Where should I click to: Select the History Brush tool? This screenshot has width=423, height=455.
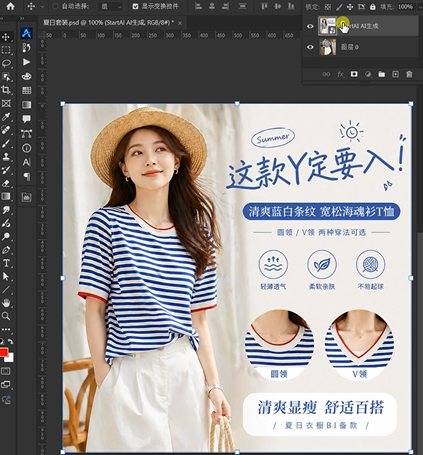[x=6, y=170]
